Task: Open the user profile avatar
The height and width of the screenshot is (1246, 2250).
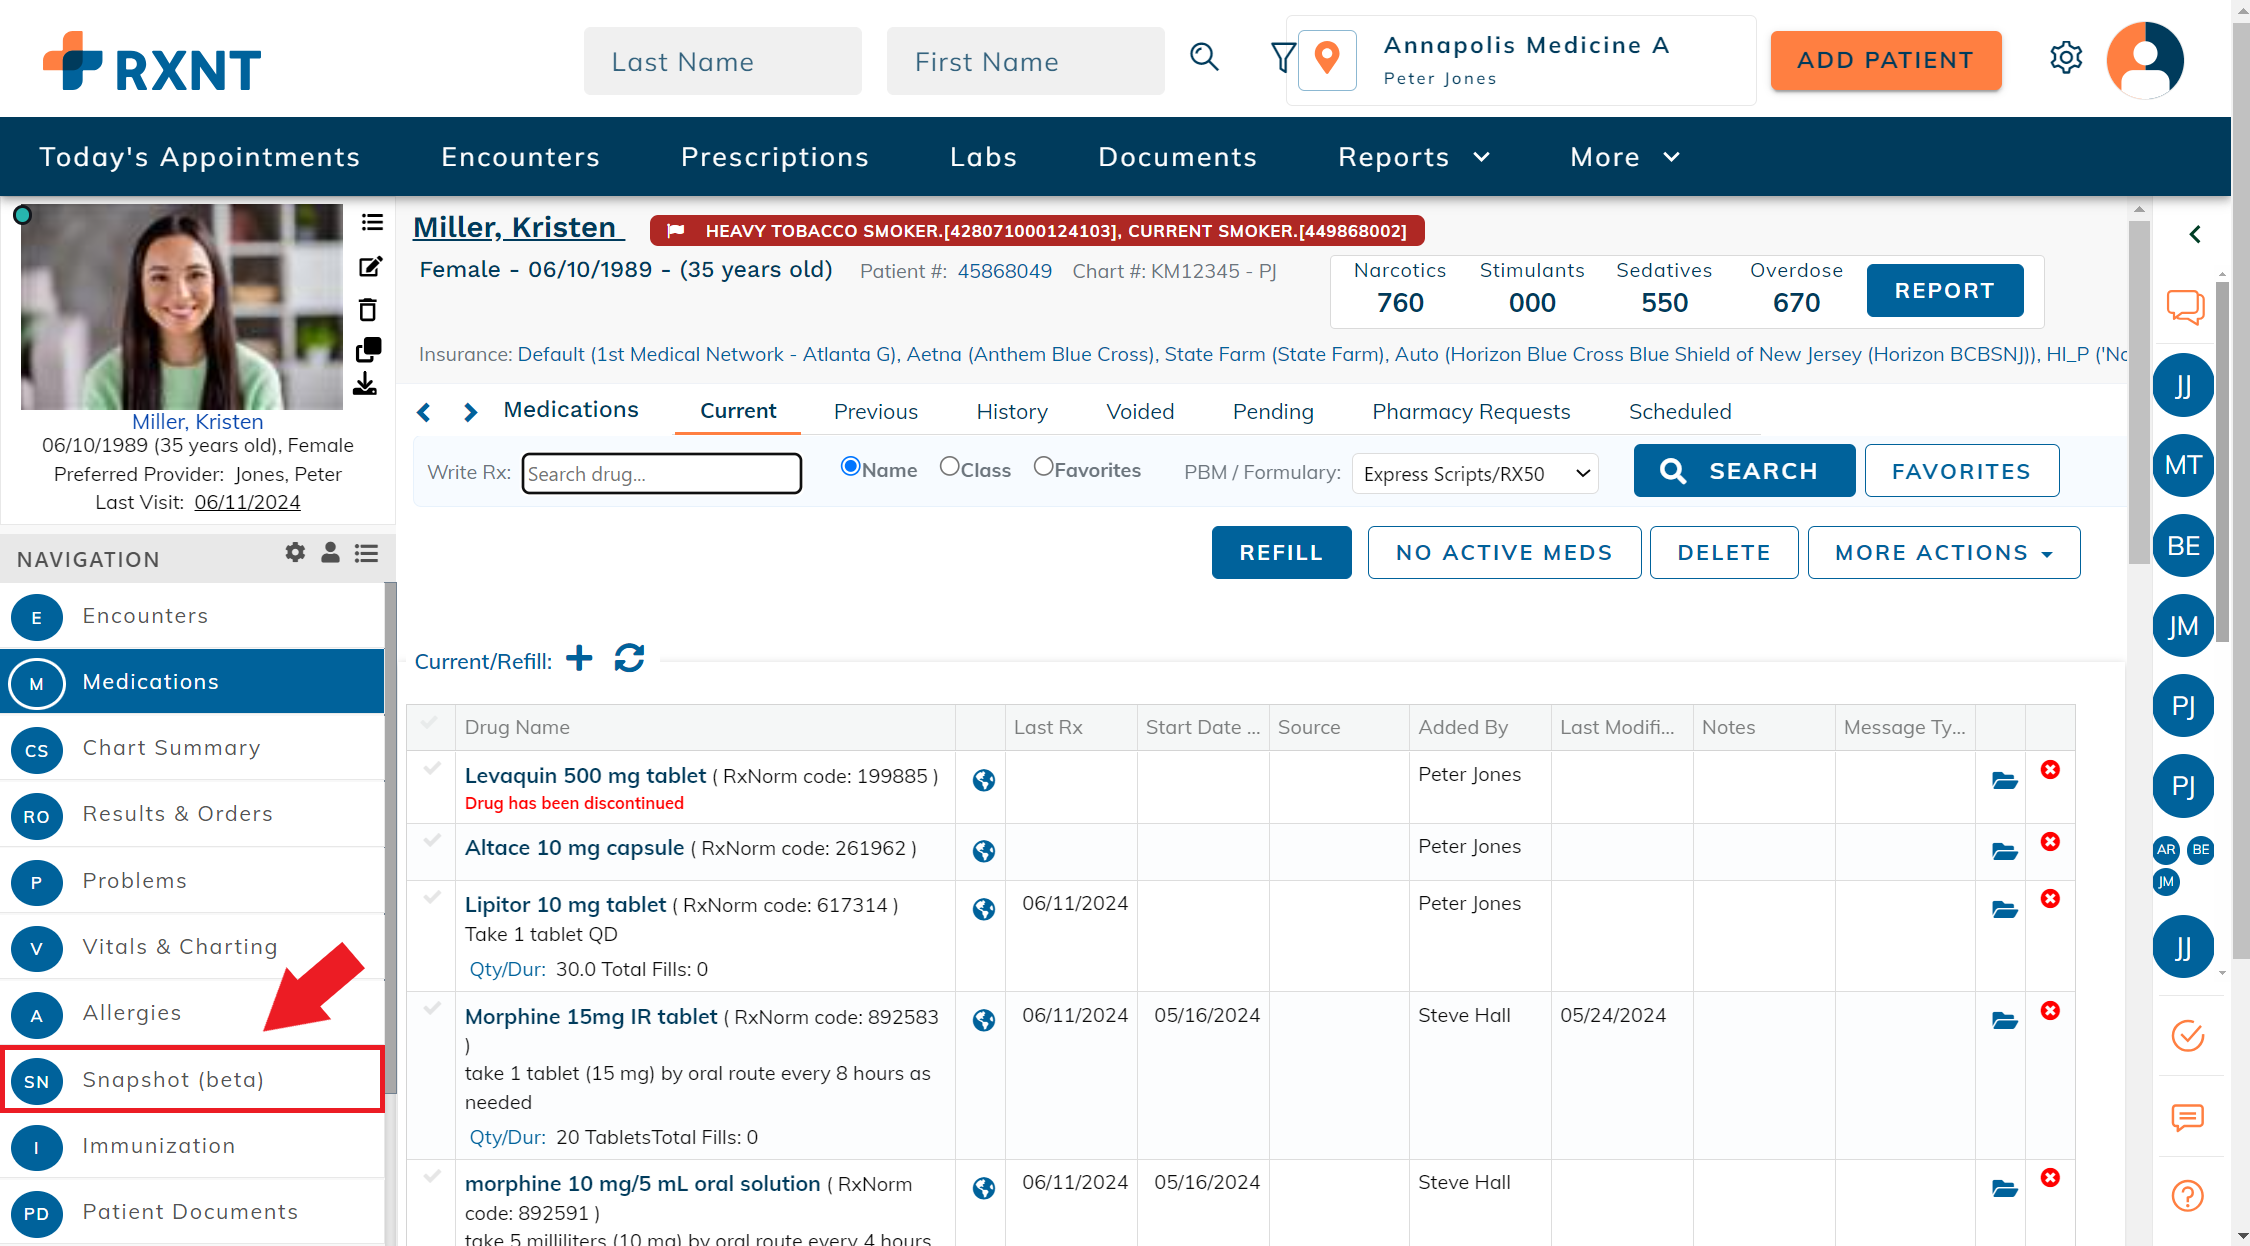Action: (2145, 60)
